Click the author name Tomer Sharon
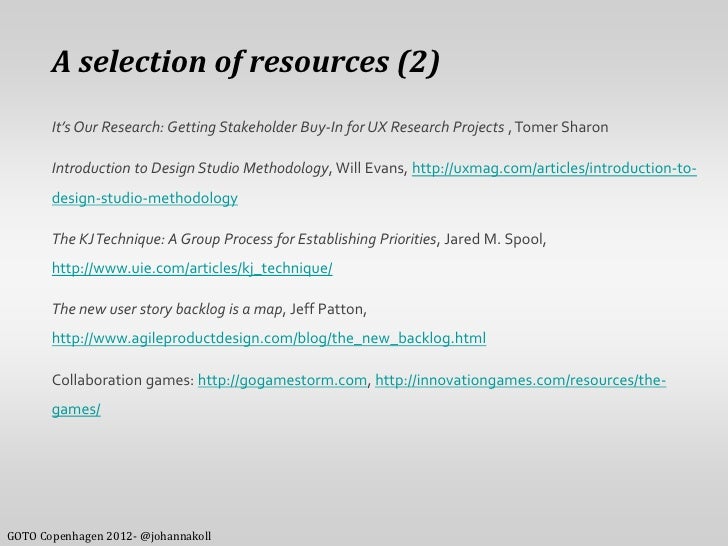Image resolution: width=728 pixels, height=546 pixels. coord(561,127)
